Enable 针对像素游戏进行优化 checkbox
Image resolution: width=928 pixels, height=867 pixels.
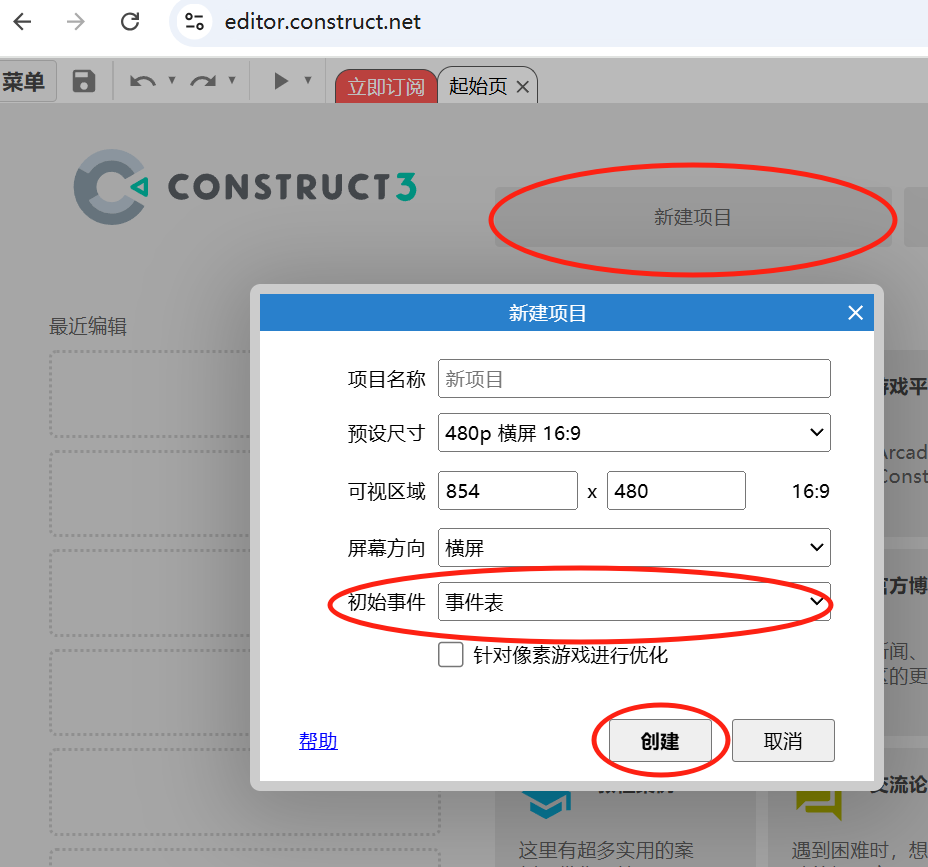(450, 654)
